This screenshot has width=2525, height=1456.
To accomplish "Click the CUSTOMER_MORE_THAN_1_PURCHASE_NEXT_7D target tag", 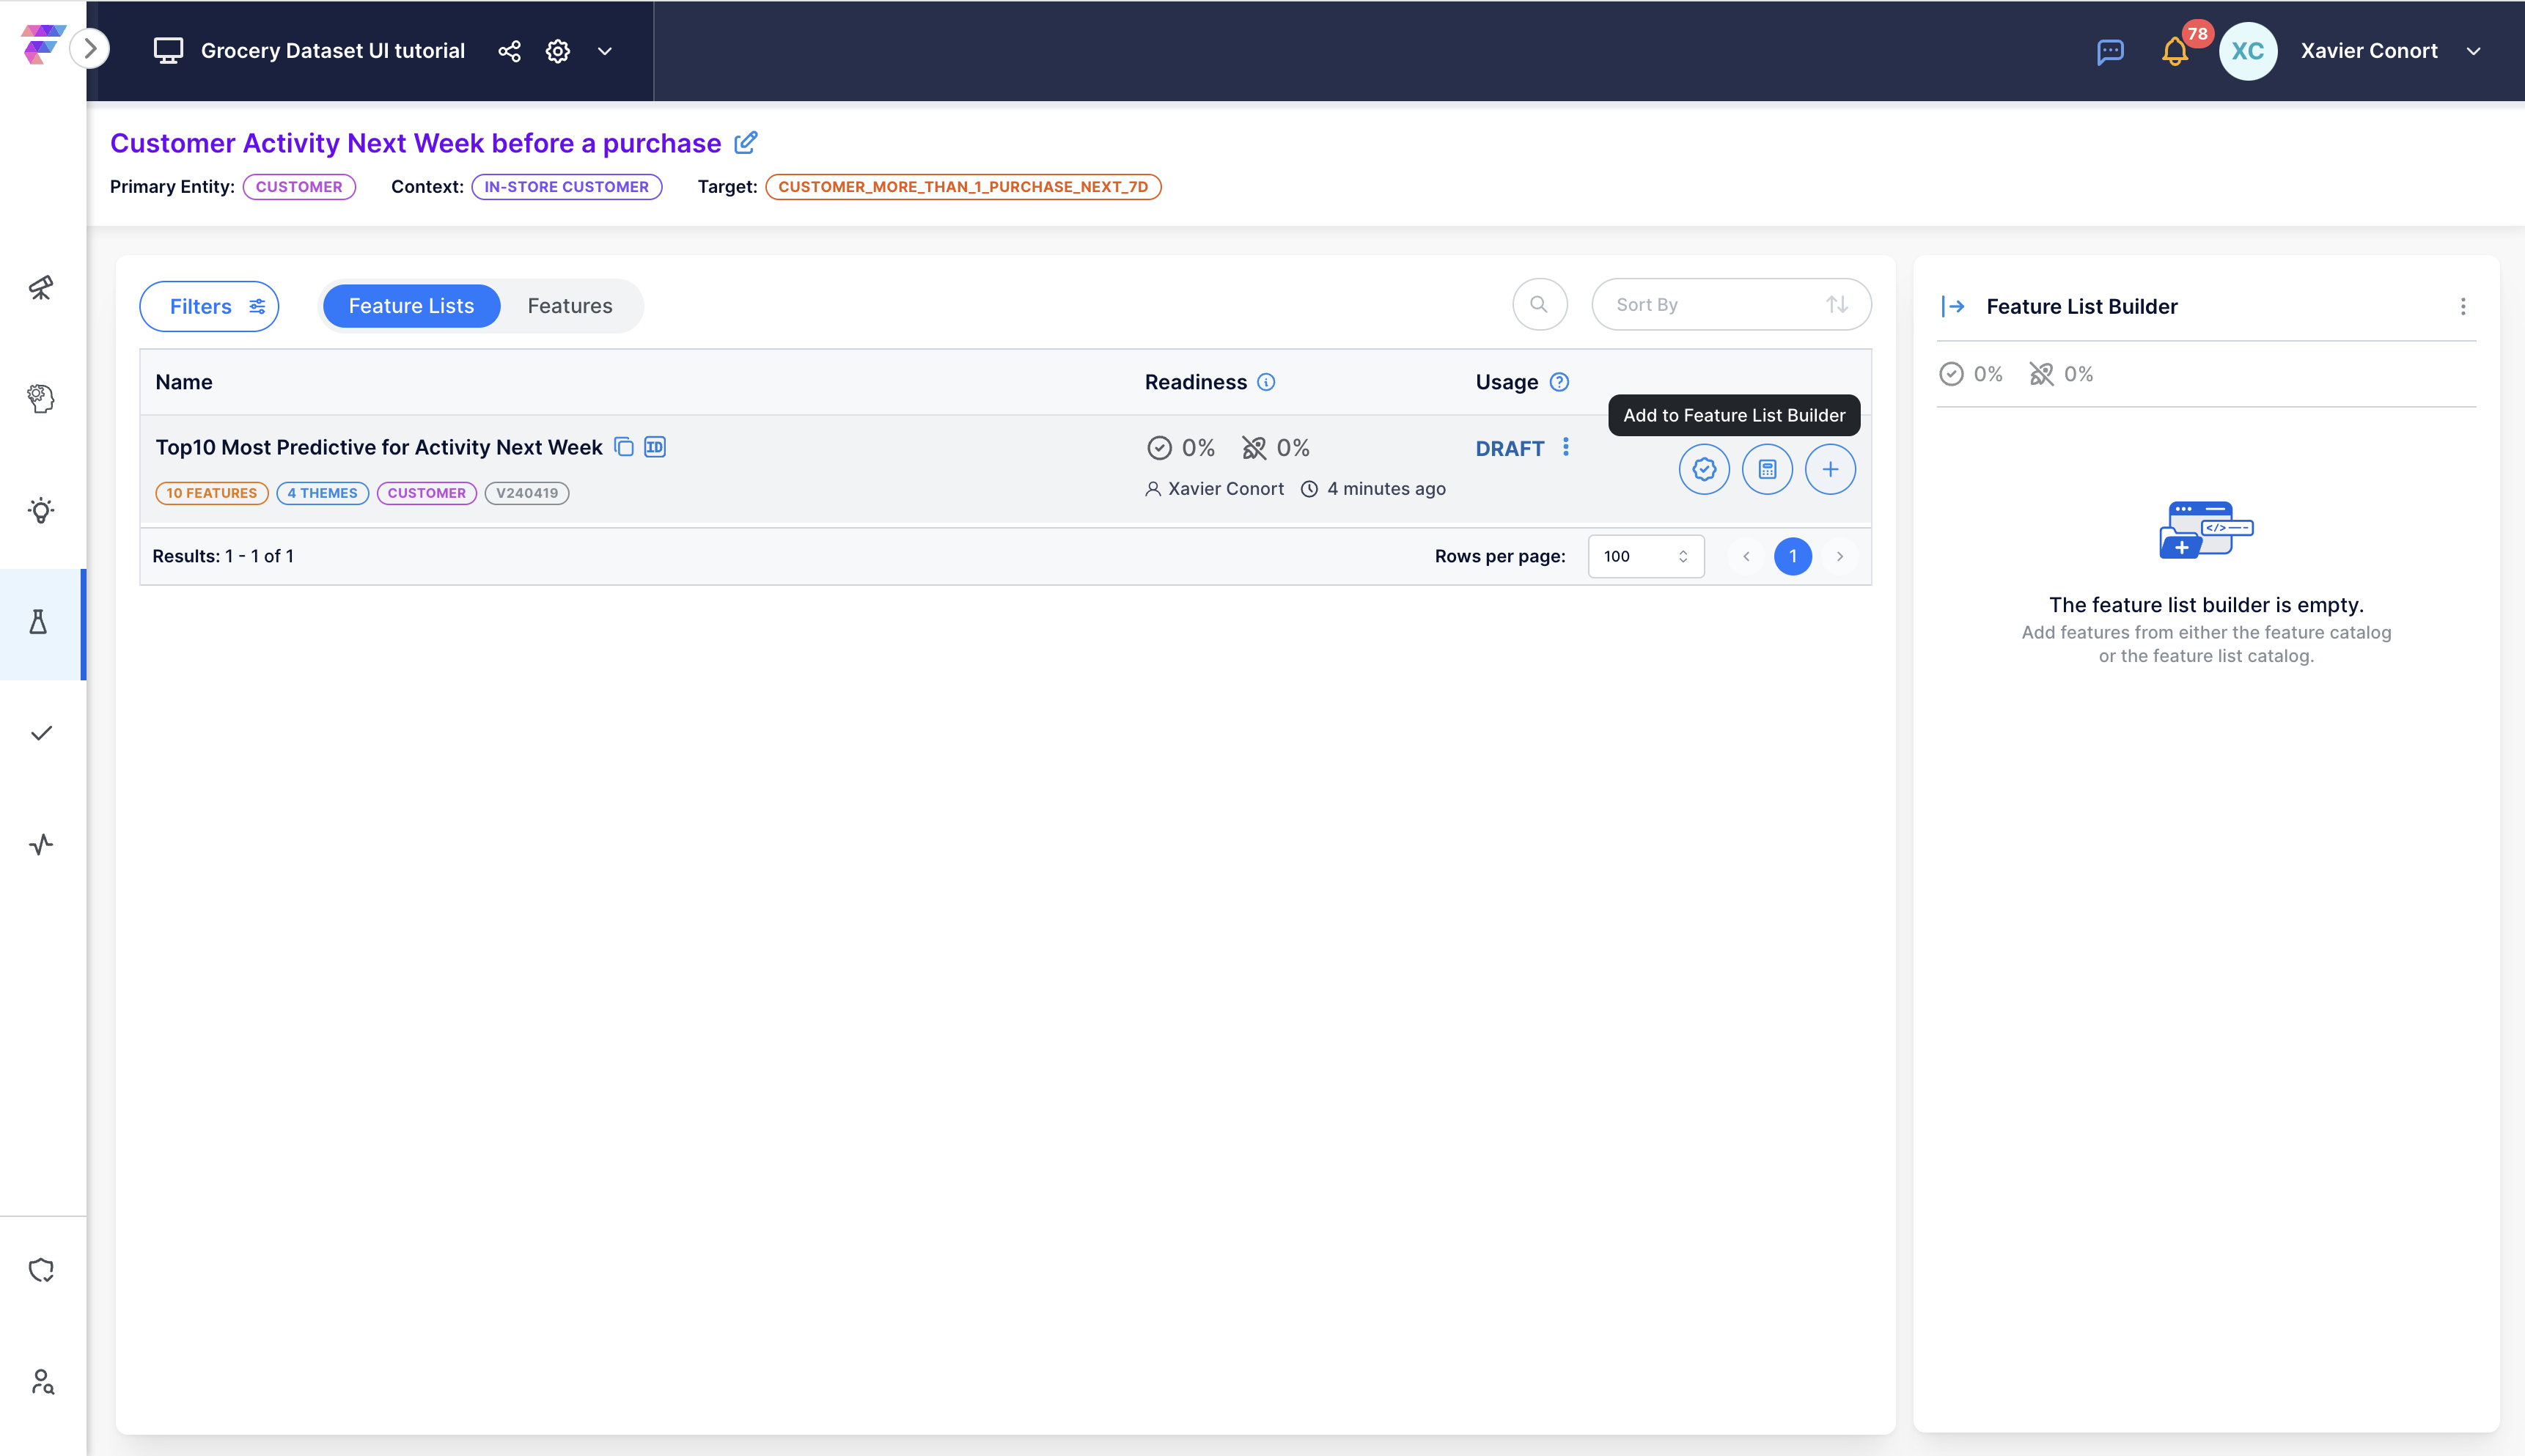I will (x=963, y=187).
